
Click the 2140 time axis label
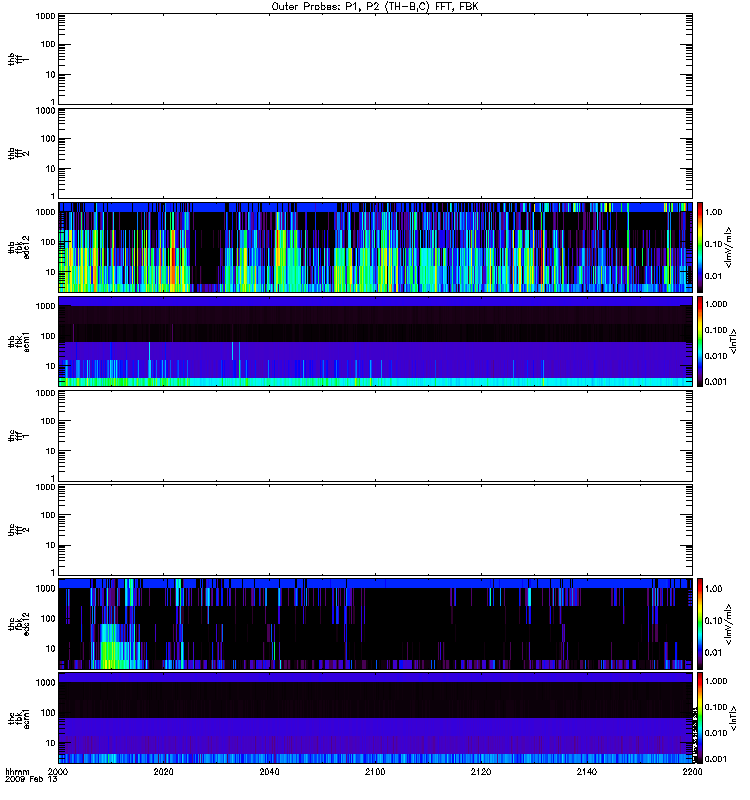point(585,773)
